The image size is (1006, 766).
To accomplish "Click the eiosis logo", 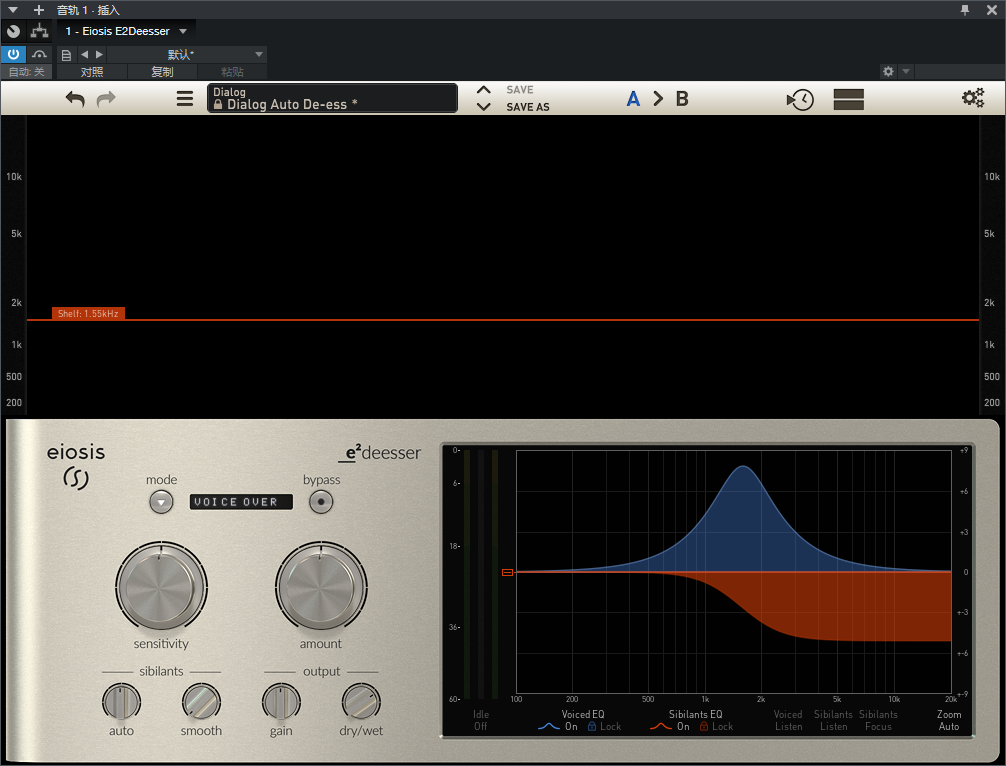I will click(76, 465).
